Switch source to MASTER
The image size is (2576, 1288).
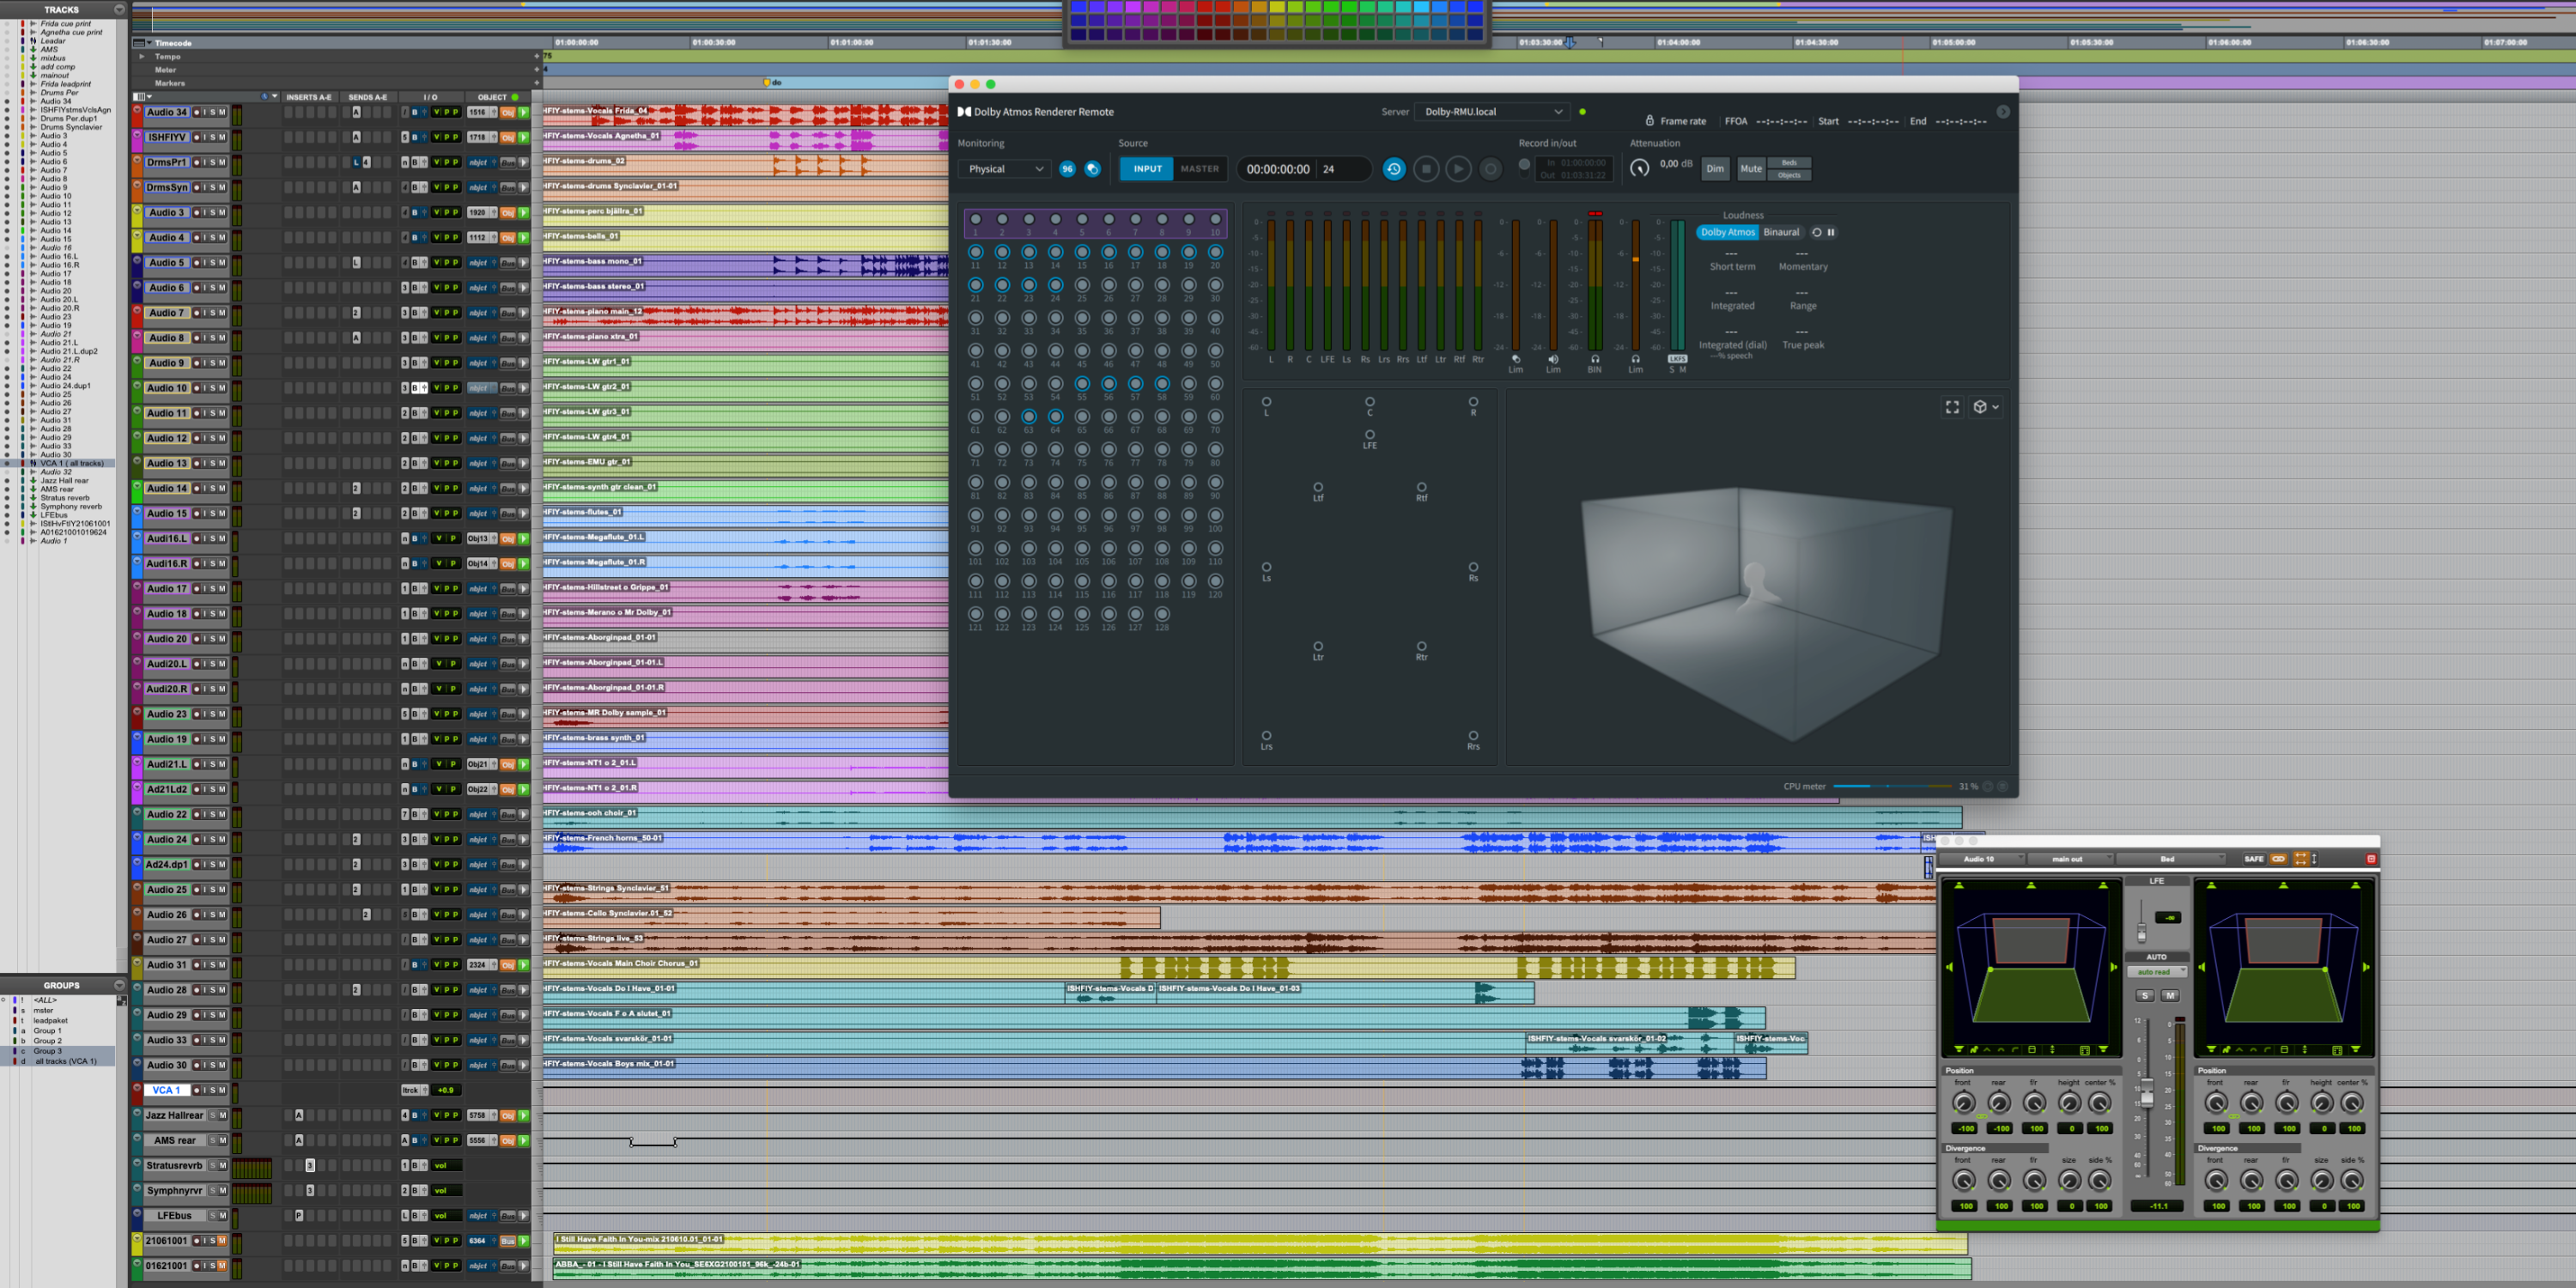click(x=1199, y=169)
